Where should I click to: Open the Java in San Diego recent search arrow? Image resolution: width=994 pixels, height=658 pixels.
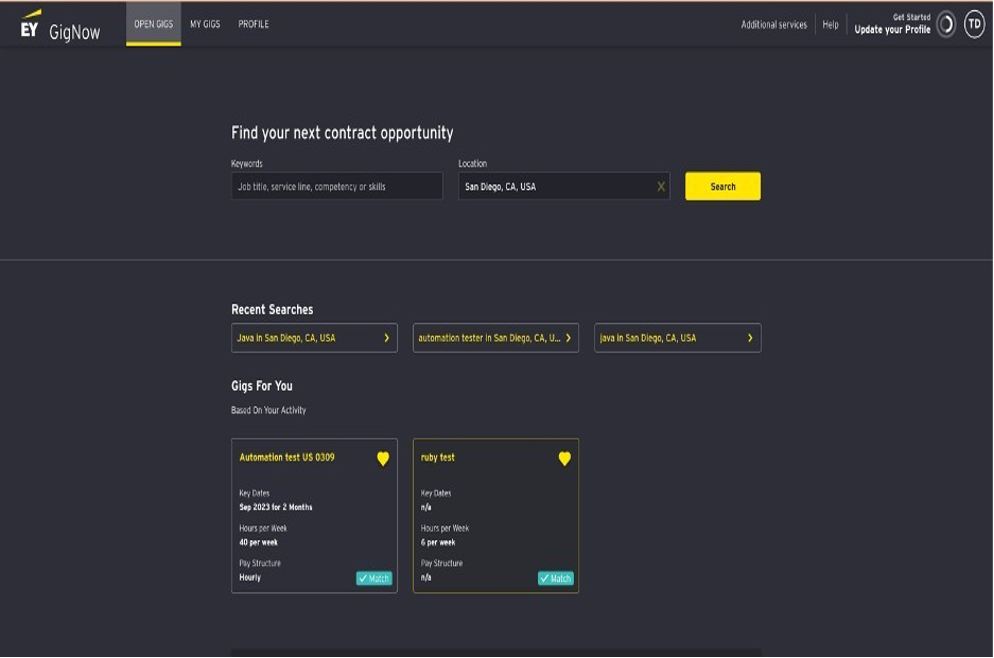click(386, 338)
